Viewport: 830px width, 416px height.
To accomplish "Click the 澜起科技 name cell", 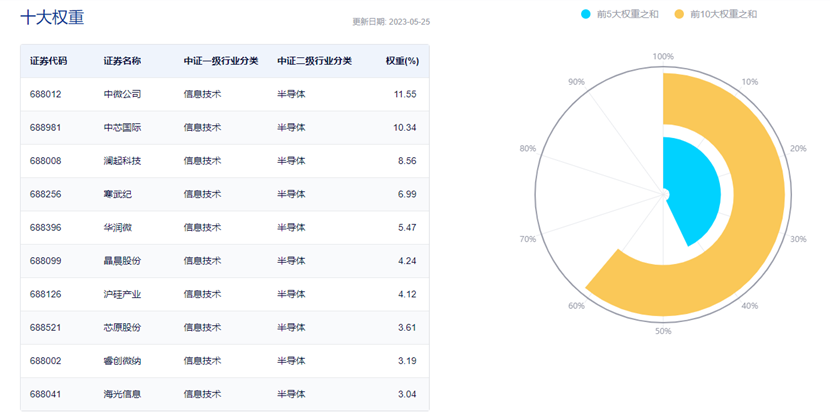I will (x=122, y=161).
